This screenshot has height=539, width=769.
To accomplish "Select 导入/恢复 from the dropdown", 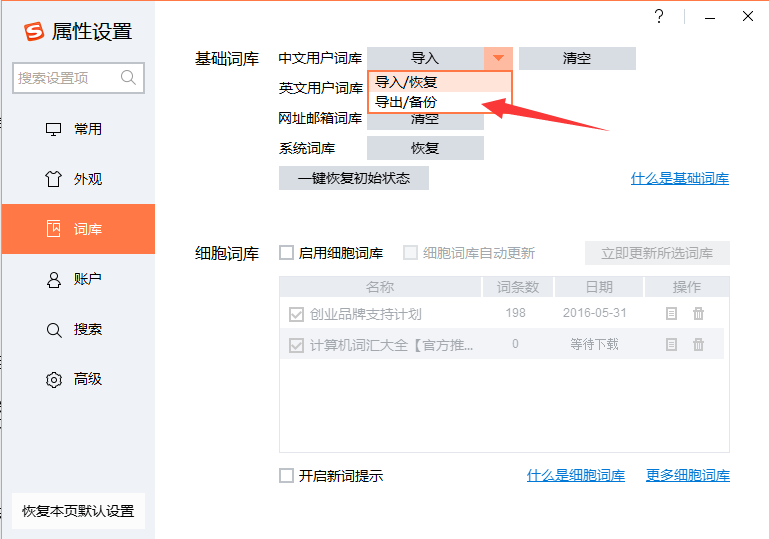I will (x=407, y=82).
